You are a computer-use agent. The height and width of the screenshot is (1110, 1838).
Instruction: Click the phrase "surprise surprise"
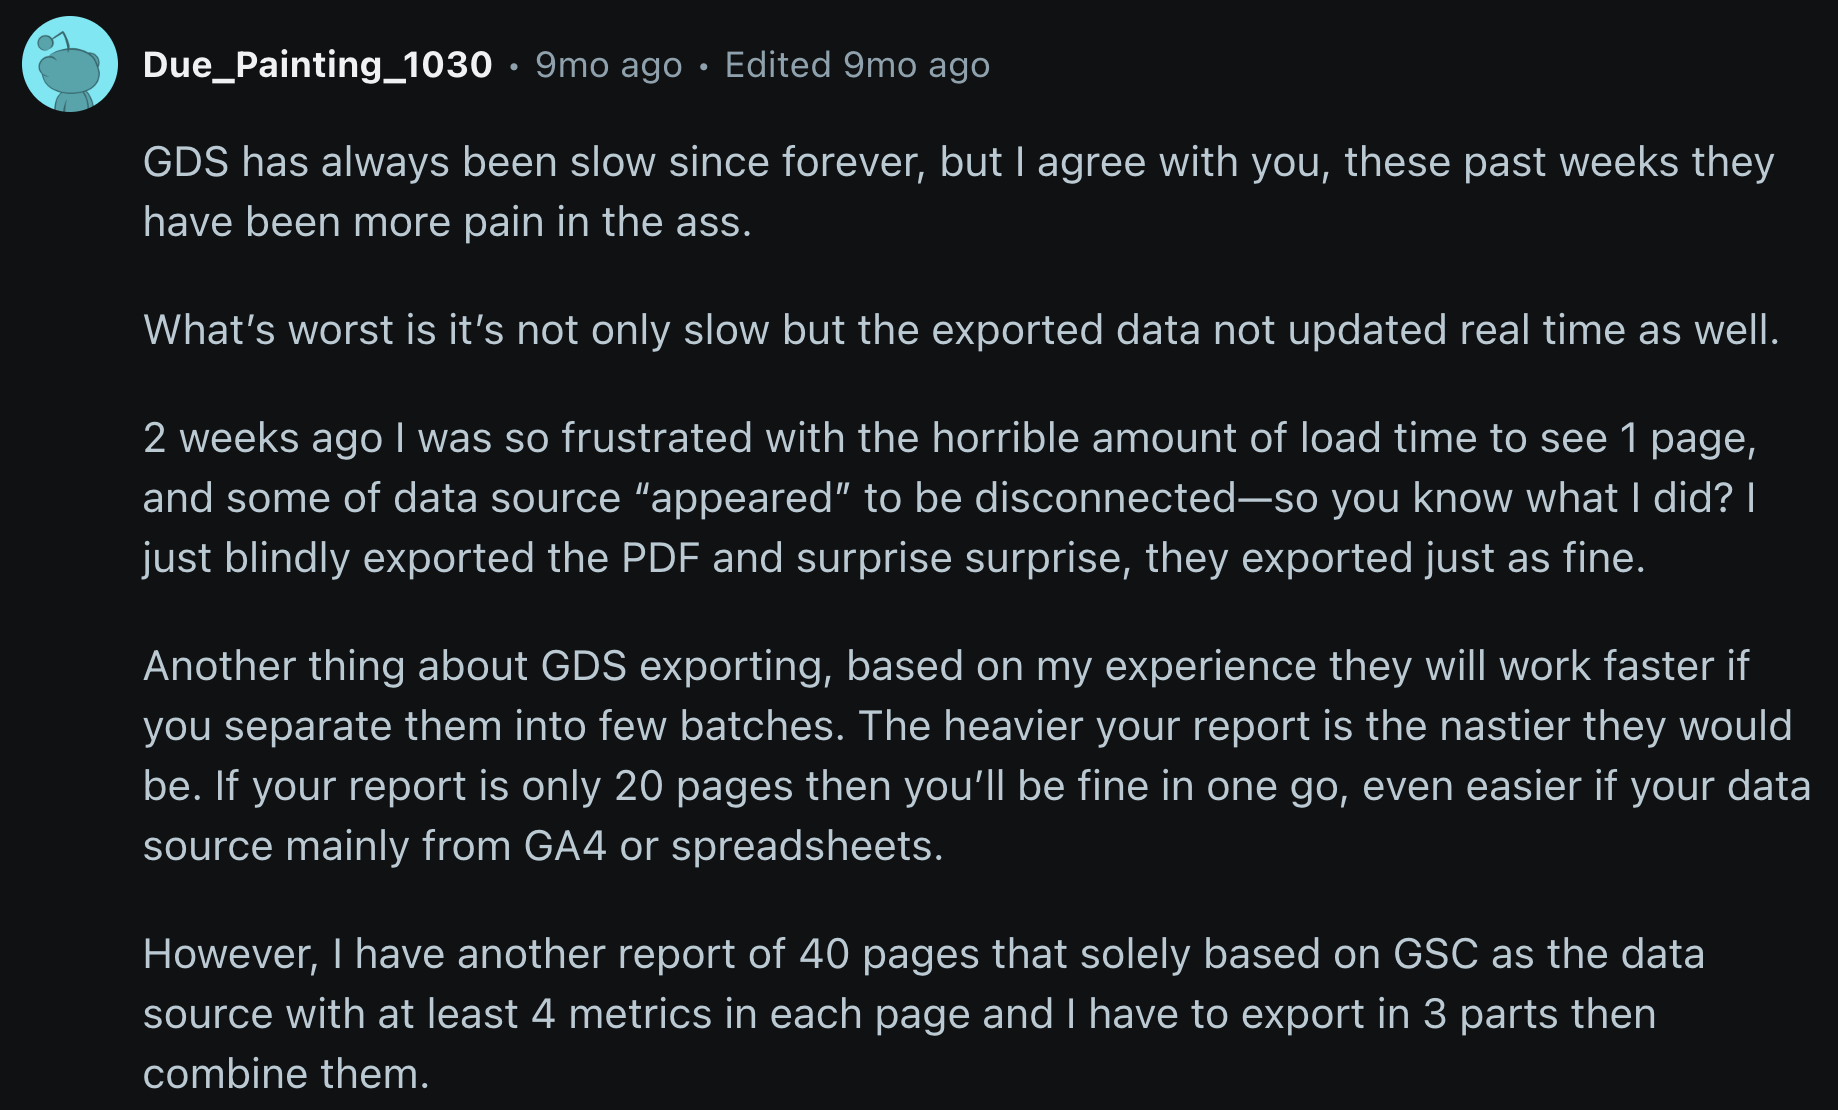click(962, 558)
